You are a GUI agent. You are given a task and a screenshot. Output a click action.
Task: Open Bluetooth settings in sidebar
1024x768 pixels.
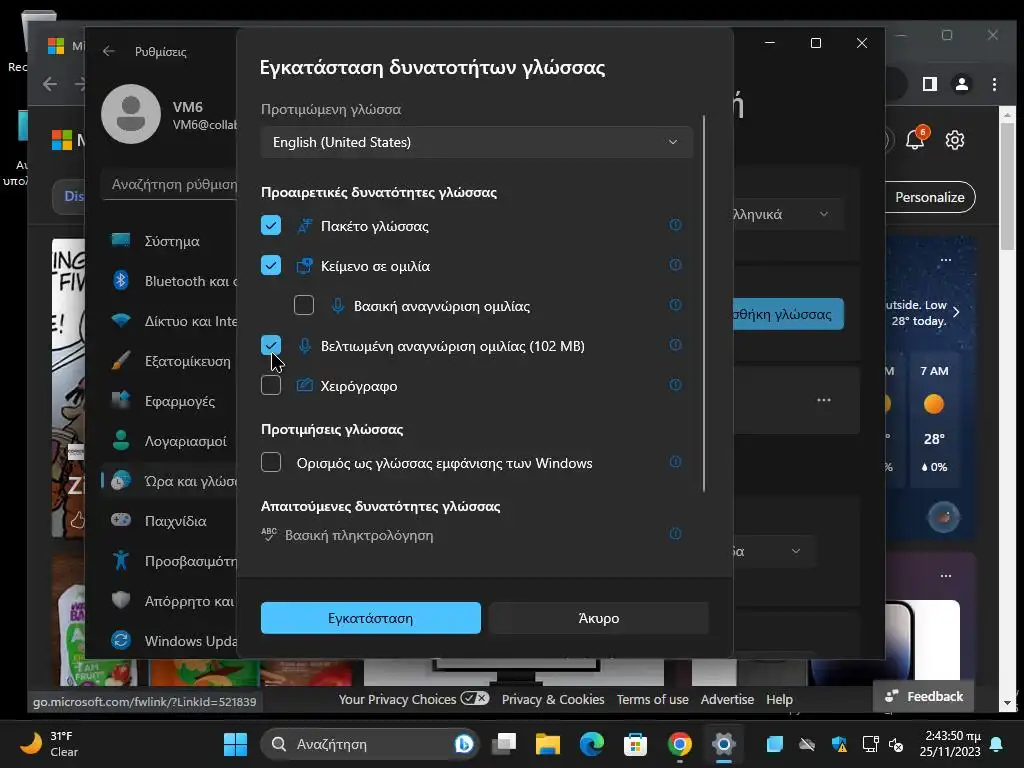tap(170, 281)
